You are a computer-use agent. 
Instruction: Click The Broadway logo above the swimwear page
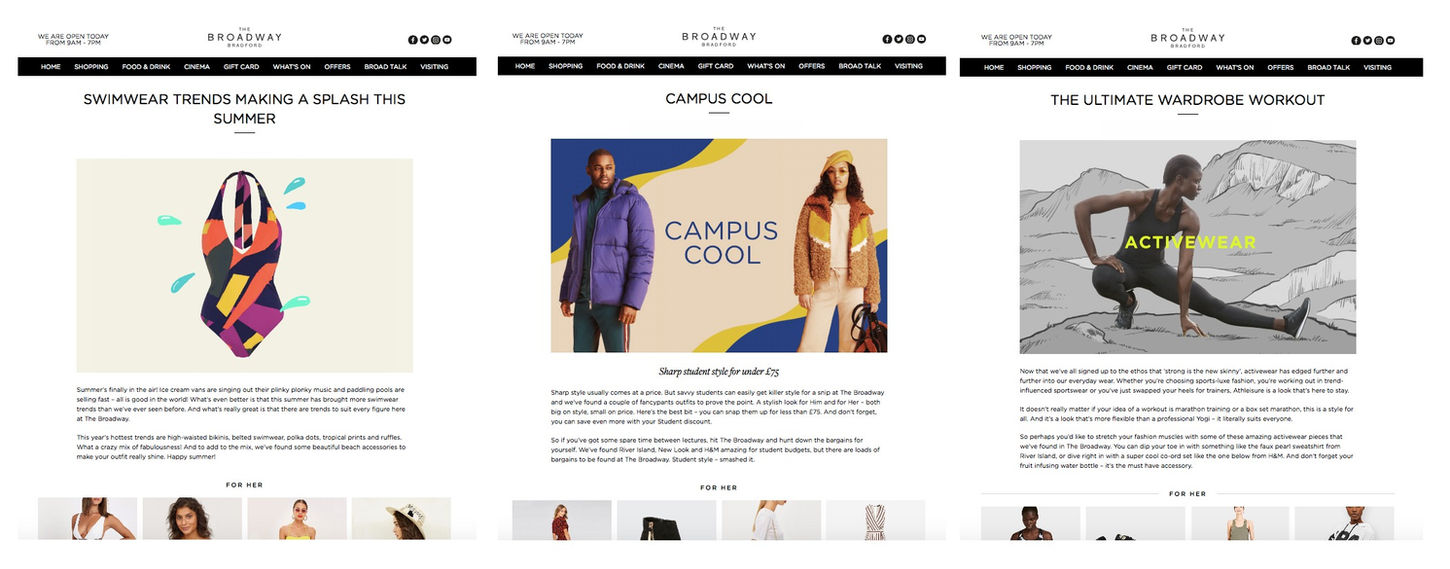point(245,38)
